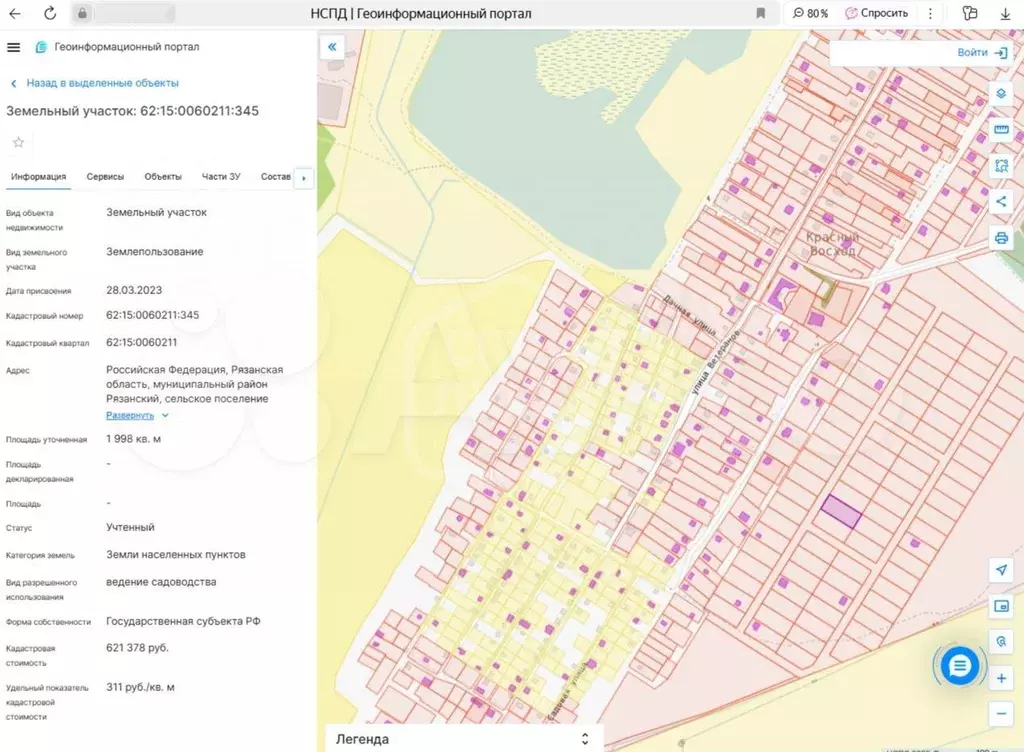Switch to the Сервисы tab
Image resolution: width=1024 pixels, height=752 pixels.
tap(105, 176)
